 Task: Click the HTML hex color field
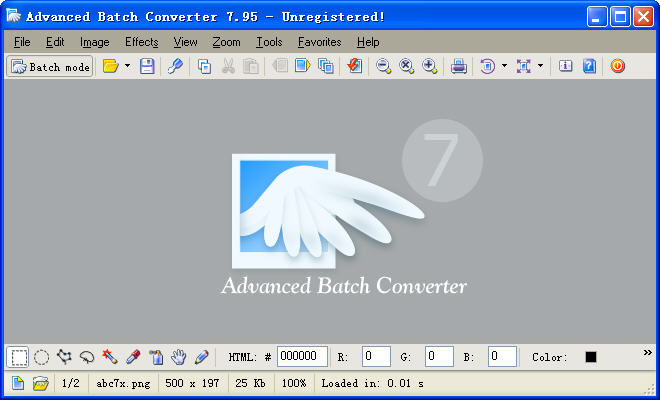[302, 357]
